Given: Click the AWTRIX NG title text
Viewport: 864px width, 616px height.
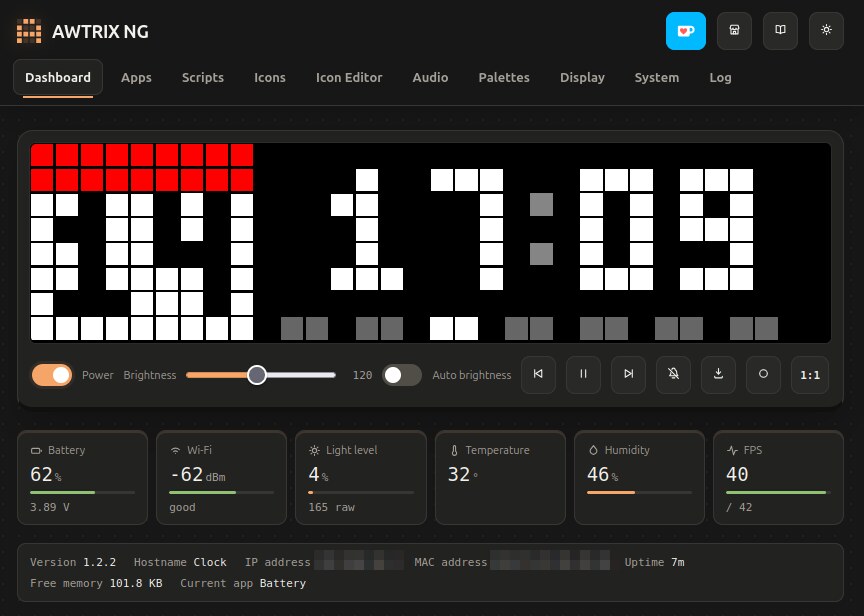Looking at the screenshot, I should pyautogui.click(x=100, y=31).
